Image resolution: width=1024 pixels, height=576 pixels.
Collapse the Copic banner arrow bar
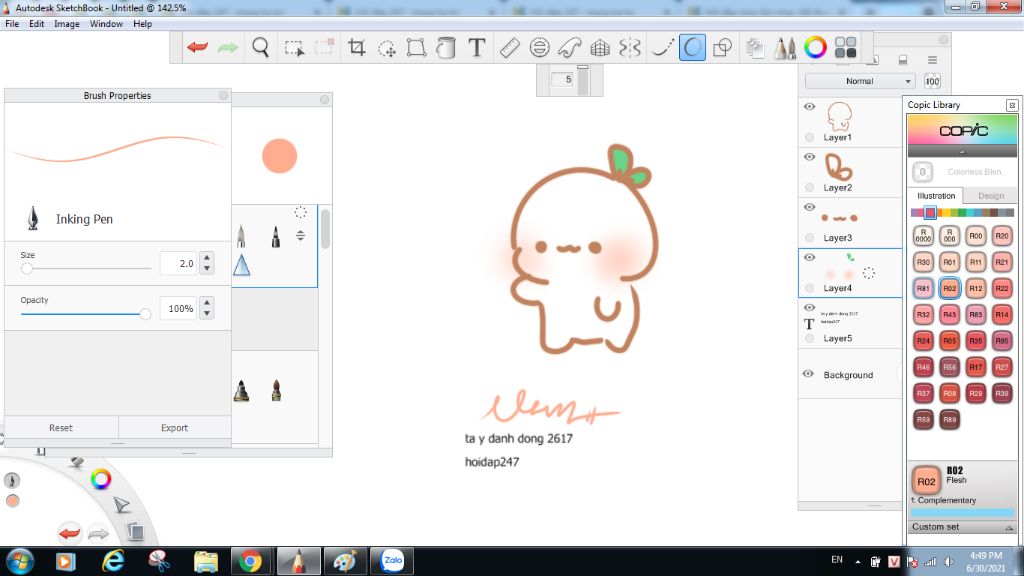click(962, 152)
